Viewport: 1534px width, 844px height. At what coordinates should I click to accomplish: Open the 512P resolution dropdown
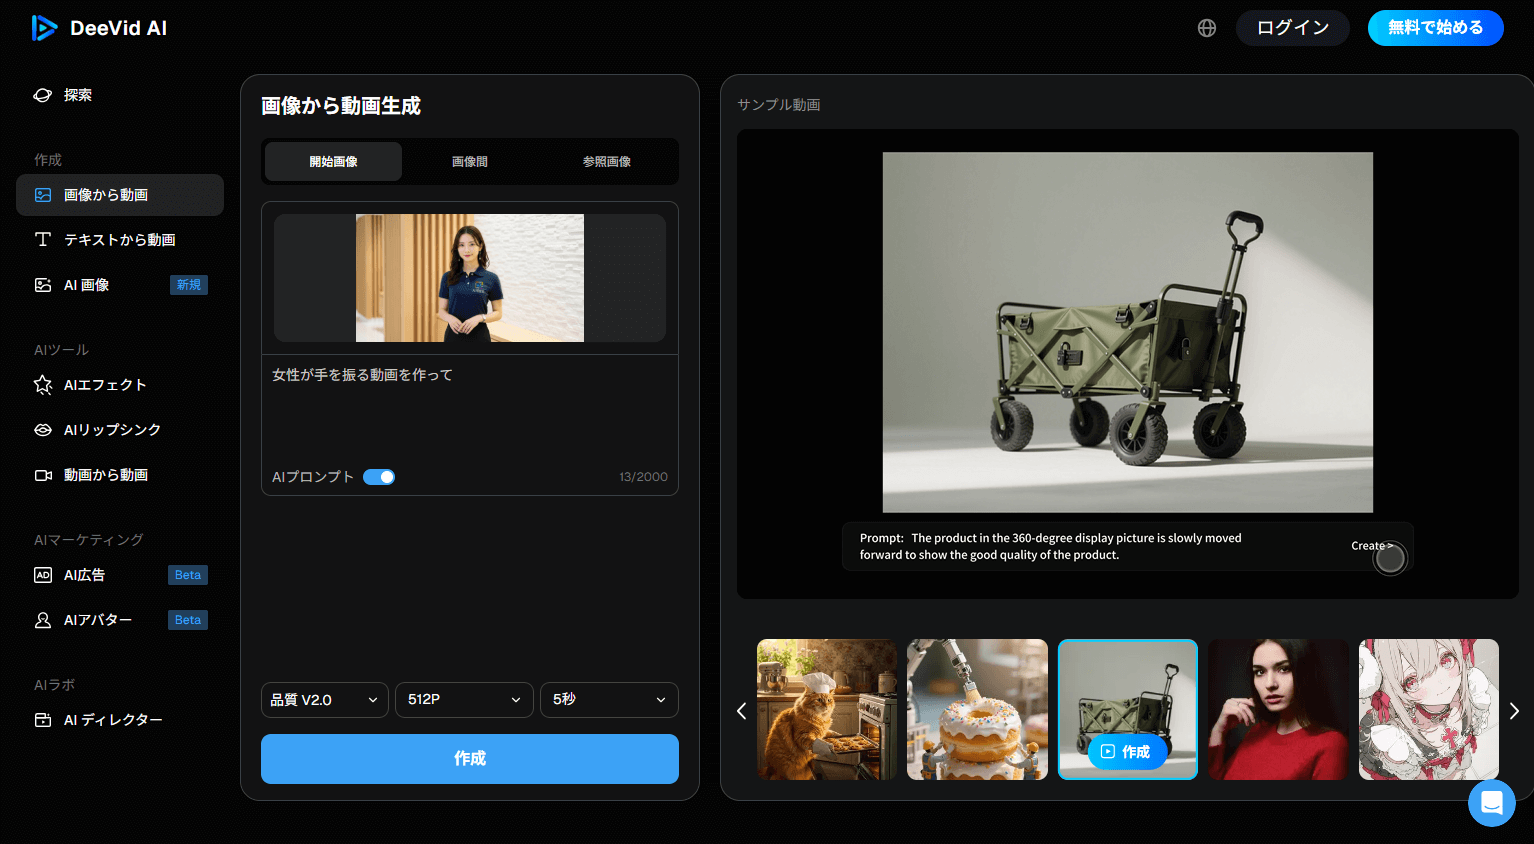[x=464, y=700]
